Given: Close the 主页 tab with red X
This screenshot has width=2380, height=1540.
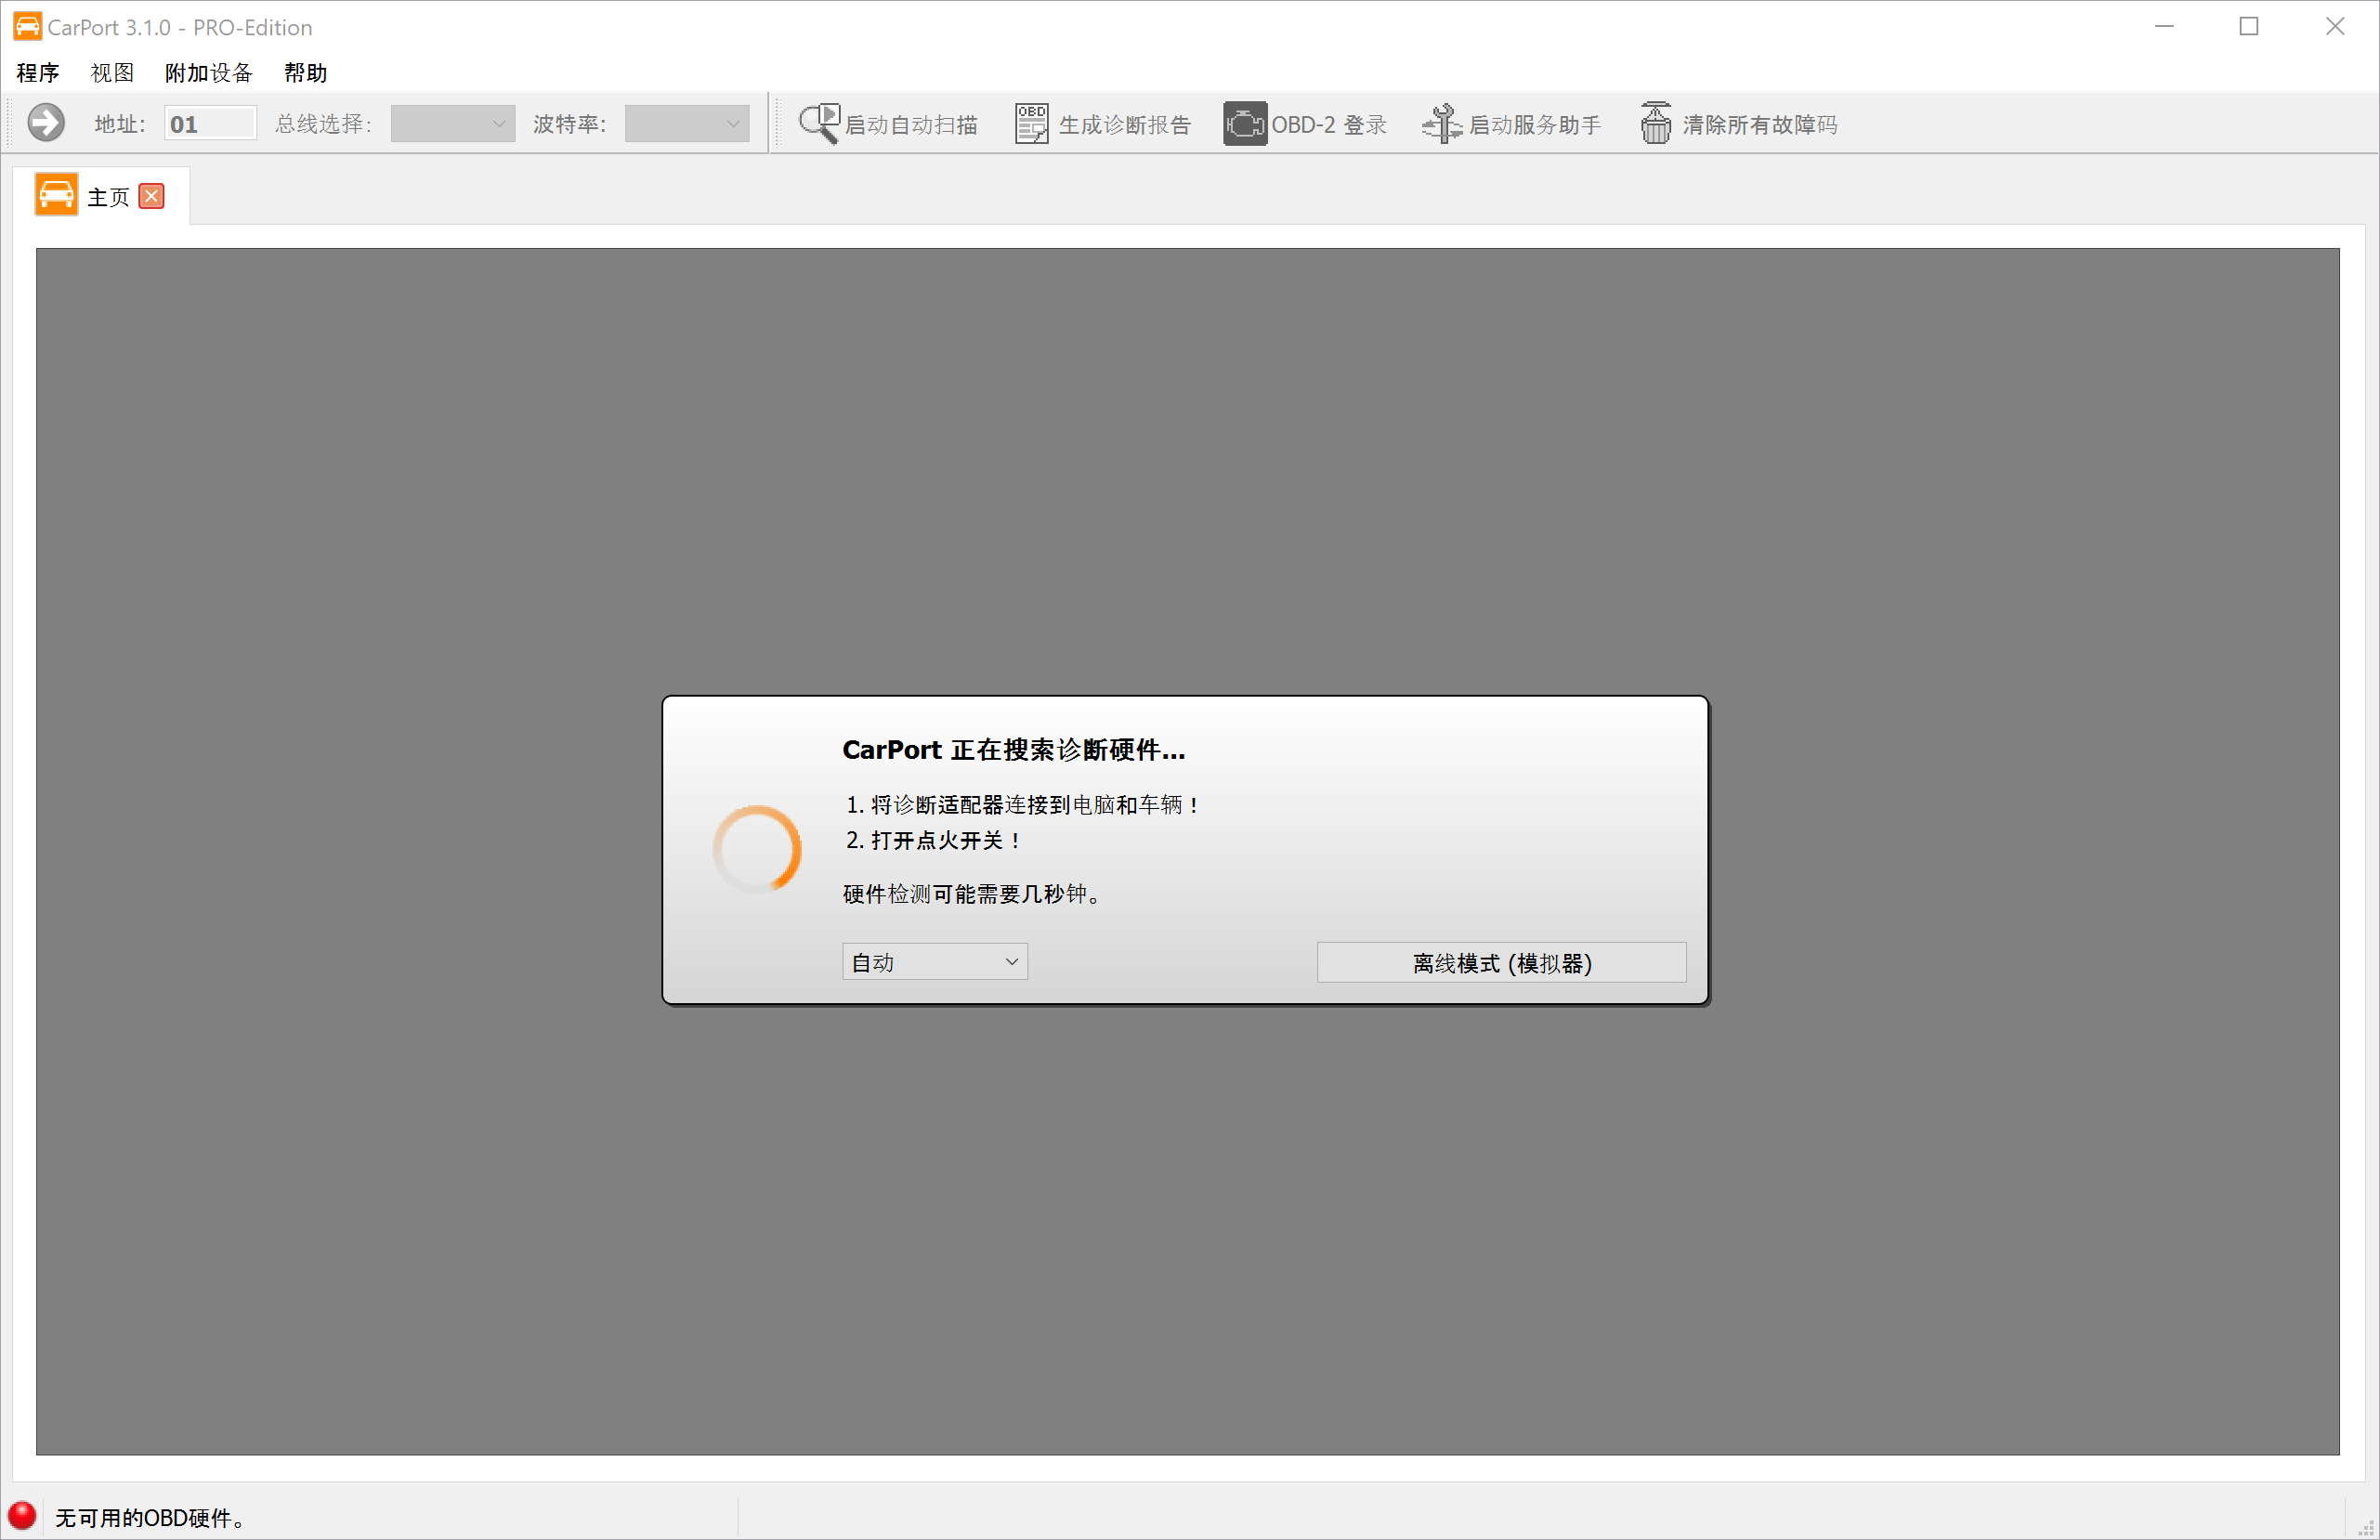Looking at the screenshot, I should point(152,196).
